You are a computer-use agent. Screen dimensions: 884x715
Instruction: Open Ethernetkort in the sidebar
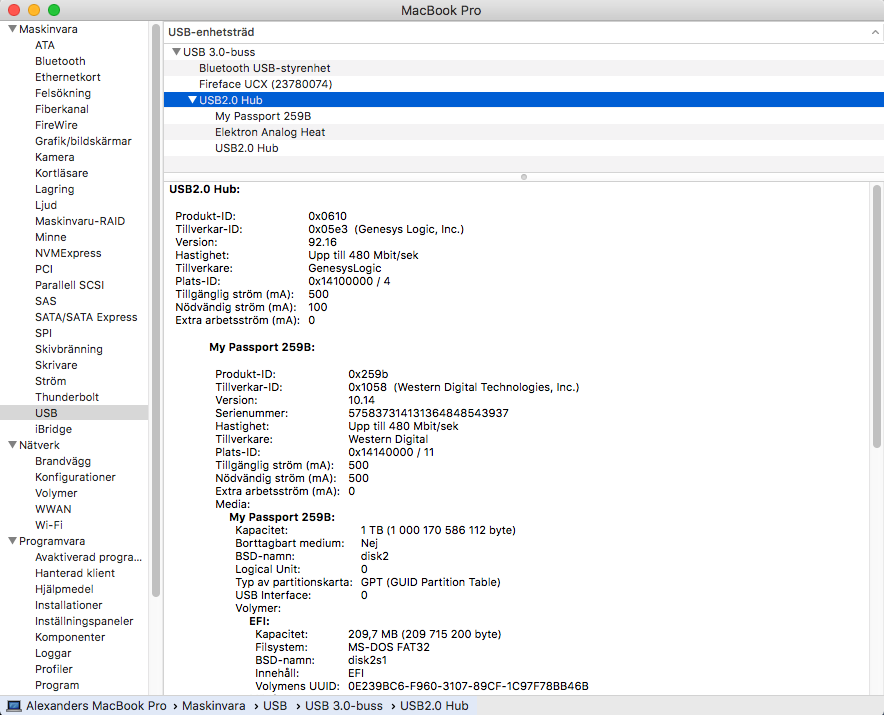click(x=68, y=77)
